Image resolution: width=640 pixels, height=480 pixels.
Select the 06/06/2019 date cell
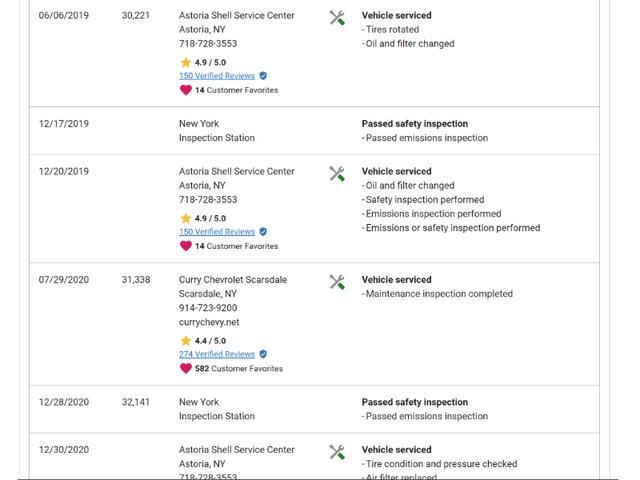pyautogui.click(x=64, y=16)
